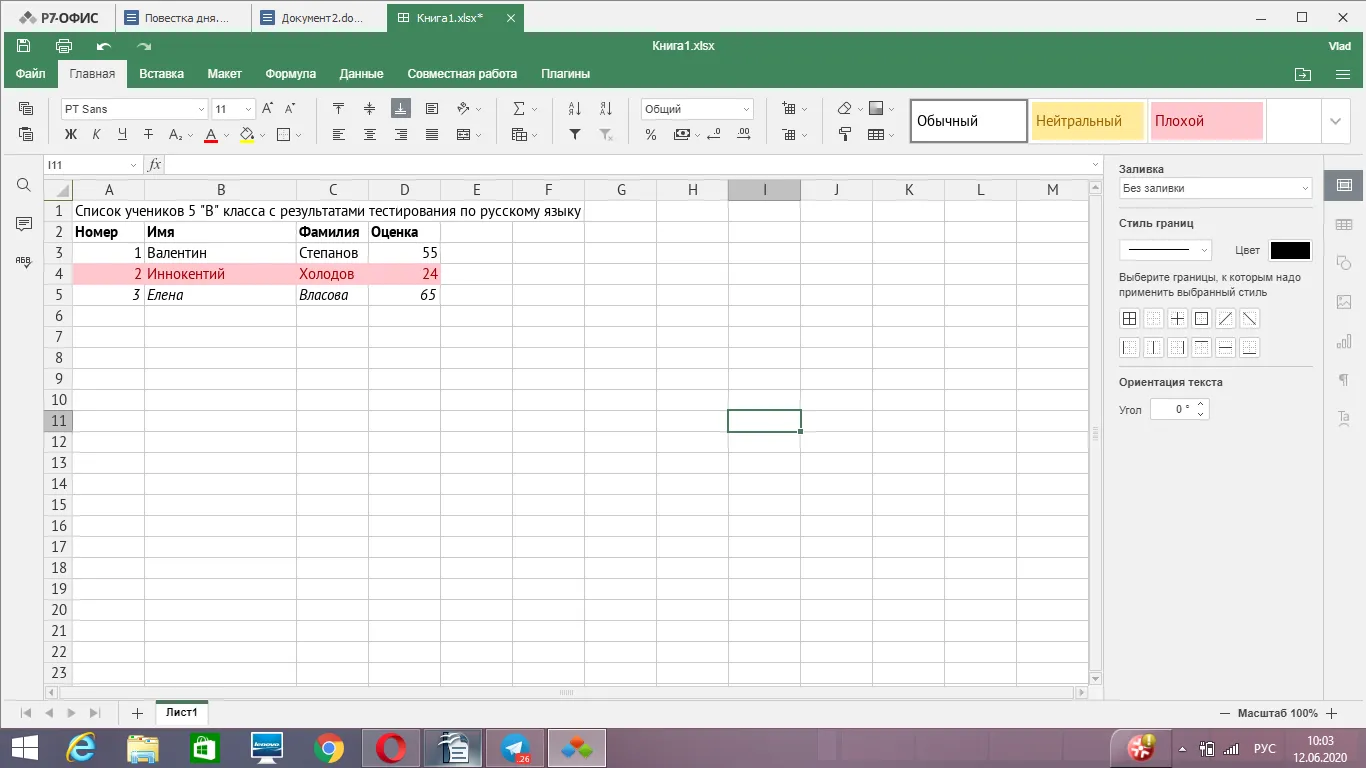Open the Вставка ribbon tab
The height and width of the screenshot is (768, 1366).
click(x=161, y=74)
